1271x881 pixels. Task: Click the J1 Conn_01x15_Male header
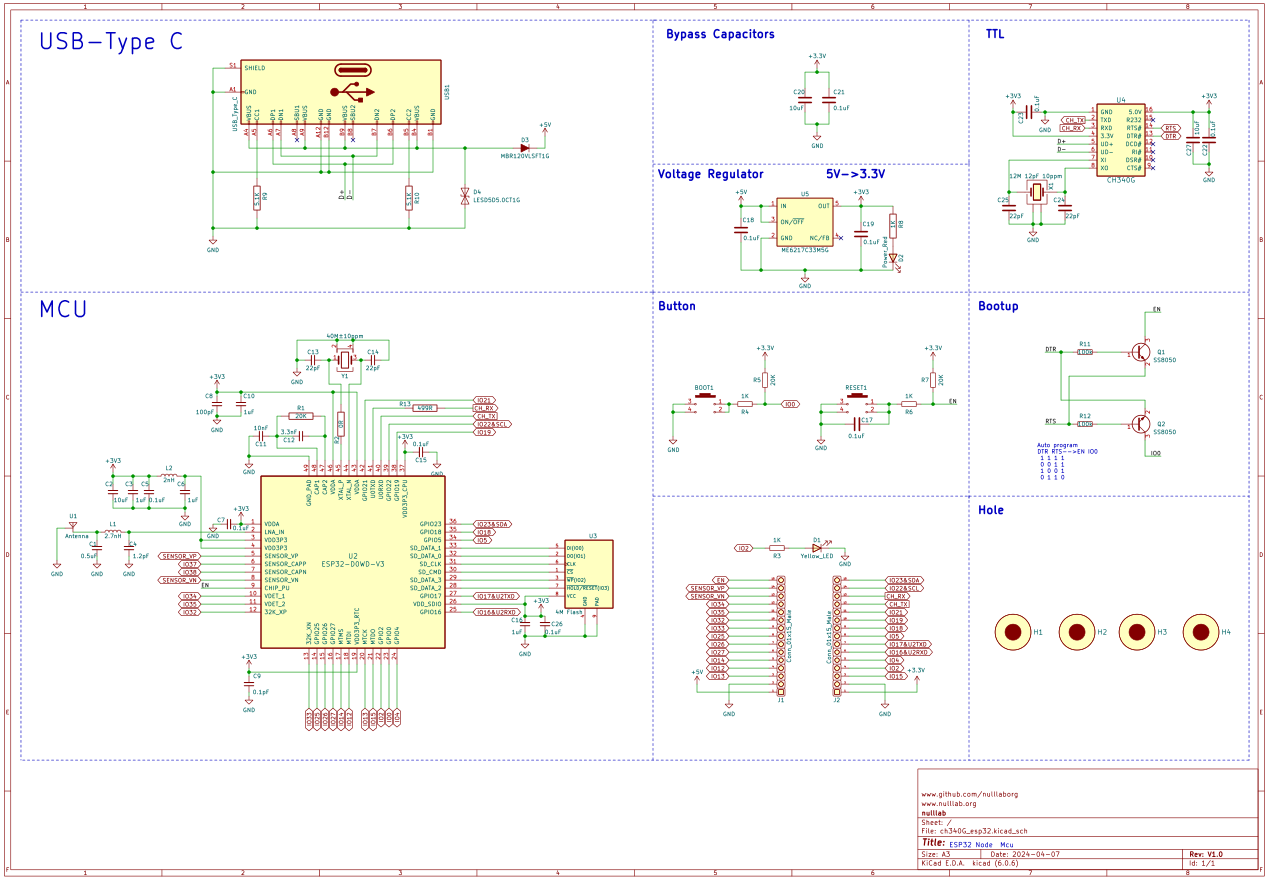click(x=781, y=636)
